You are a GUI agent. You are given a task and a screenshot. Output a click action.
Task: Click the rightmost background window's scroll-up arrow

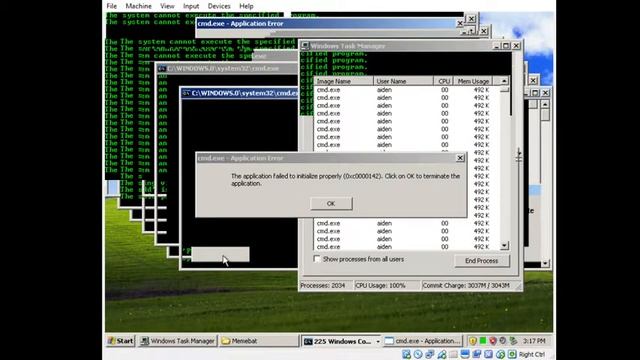[x=545, y=104]
